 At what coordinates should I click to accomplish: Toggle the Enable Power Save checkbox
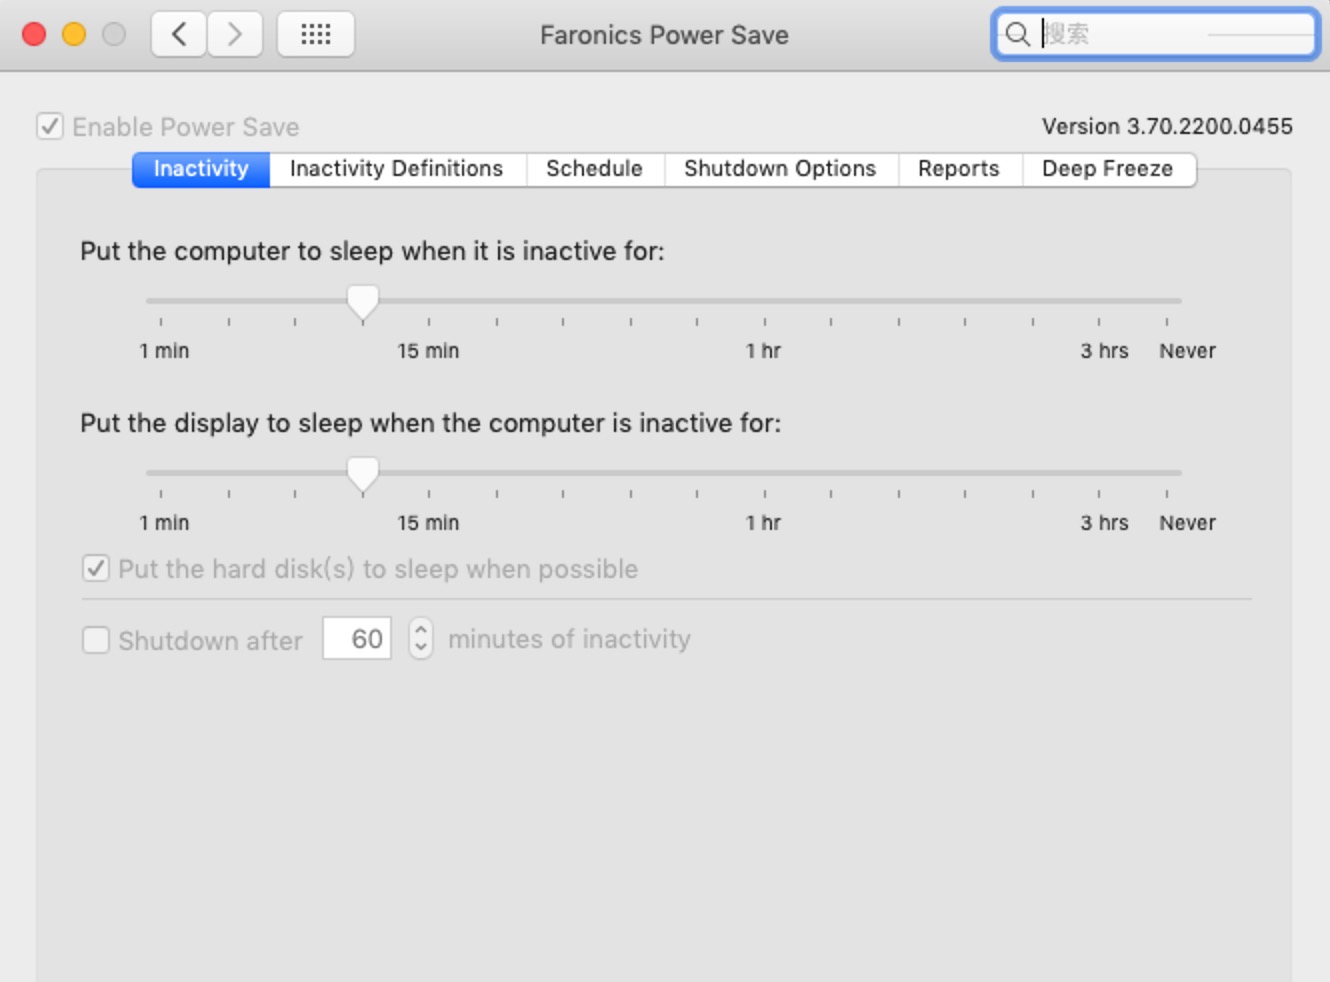pos(50,126)
